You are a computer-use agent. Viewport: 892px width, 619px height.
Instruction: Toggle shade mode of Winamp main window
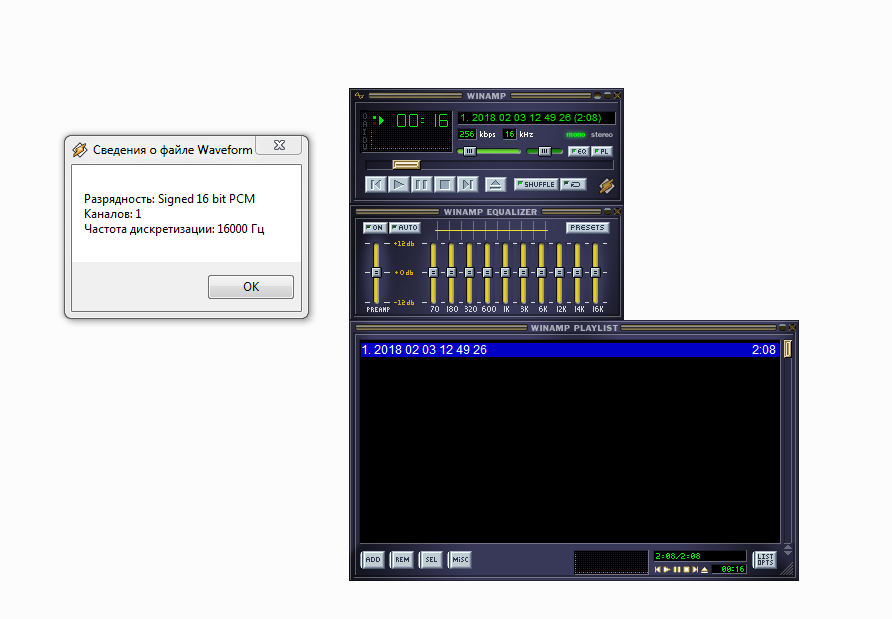tap(607, 96)
